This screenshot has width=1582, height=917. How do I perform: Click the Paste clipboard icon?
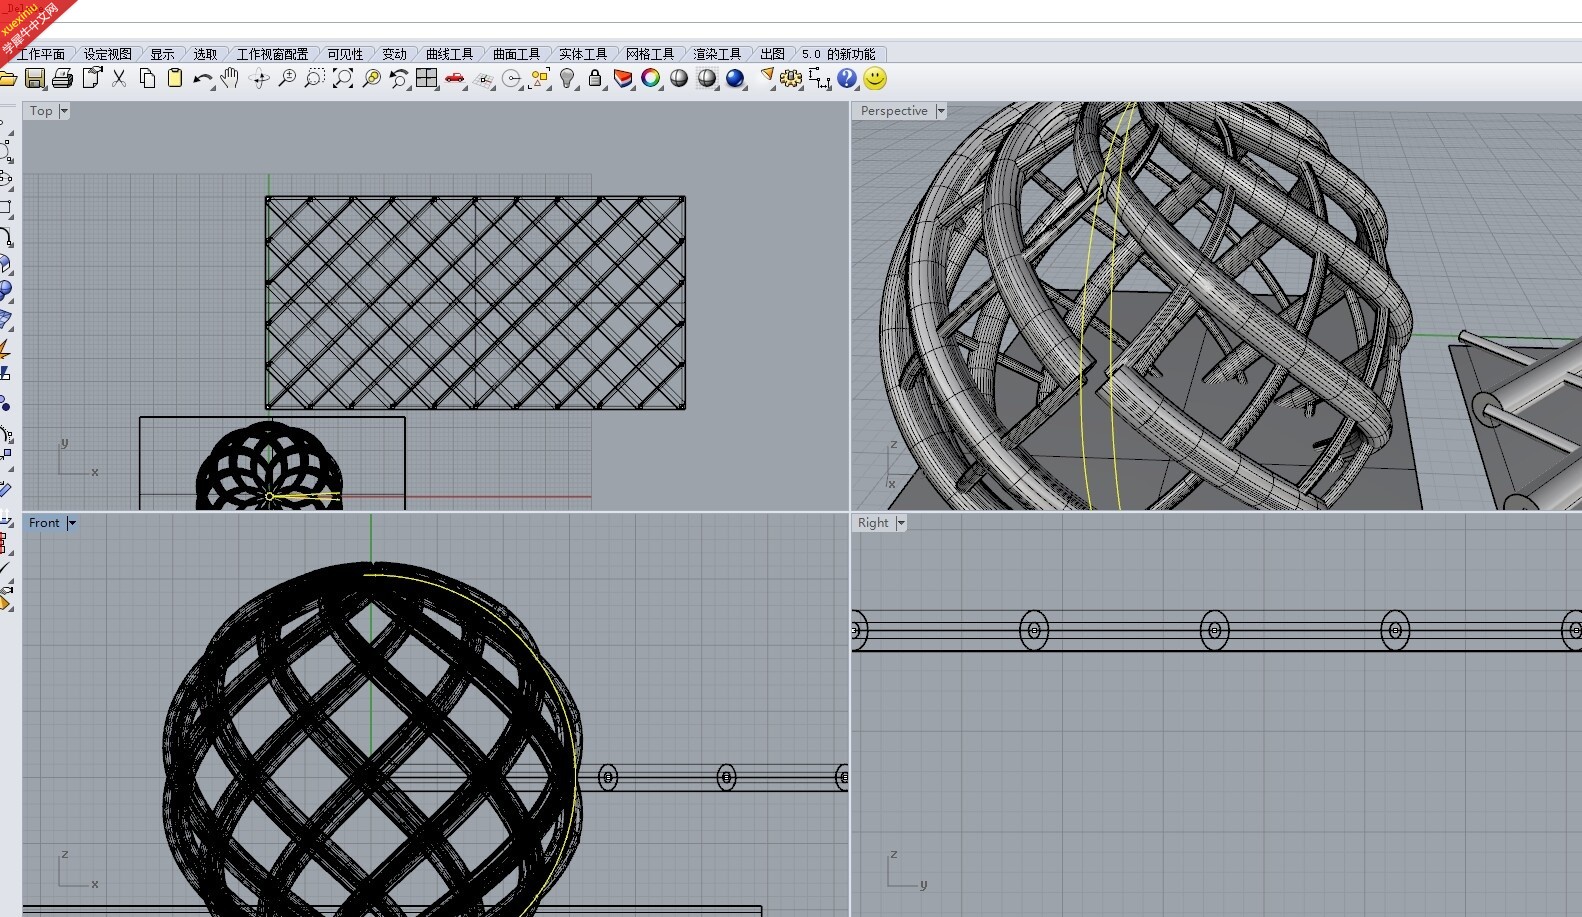175,78
